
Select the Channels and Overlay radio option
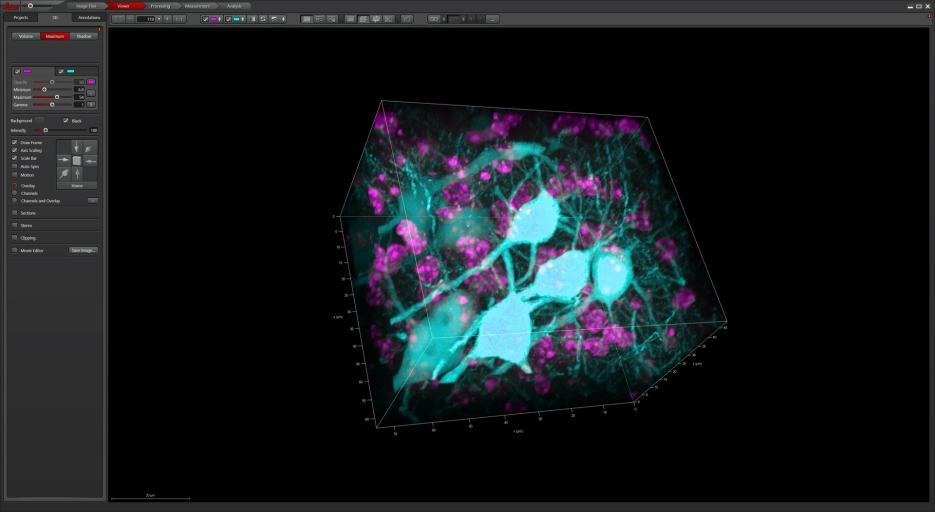(x=14, y=201)
